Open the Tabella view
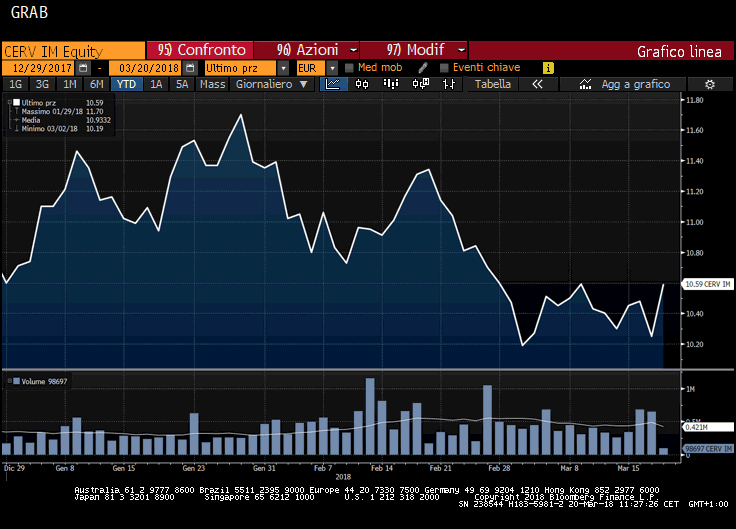 pyautogui.click(x=492, y=84)
